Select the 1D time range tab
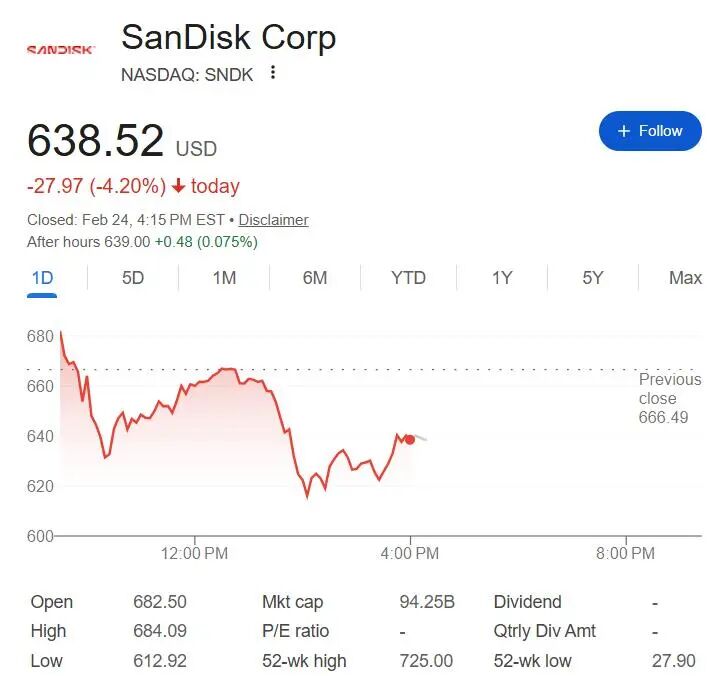The image size is (707, 676). tap(42, 278)
